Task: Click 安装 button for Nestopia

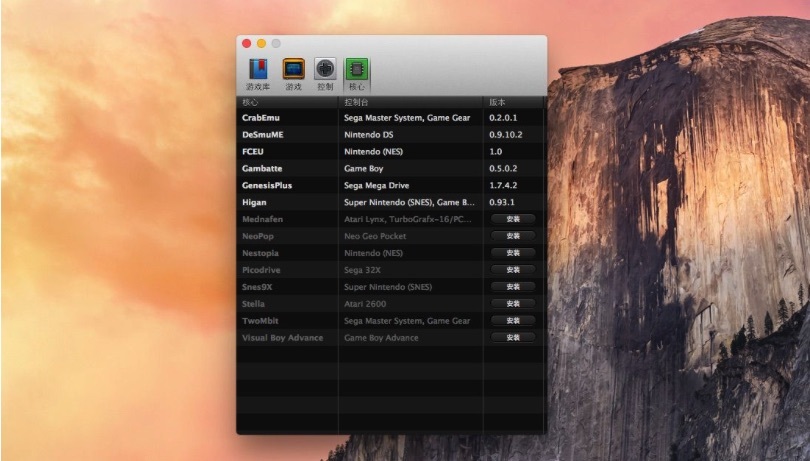Action: 513,253
